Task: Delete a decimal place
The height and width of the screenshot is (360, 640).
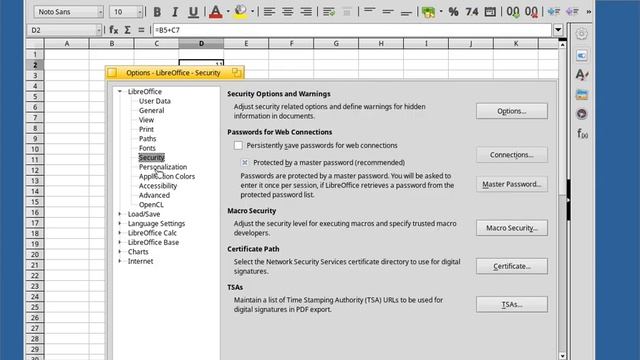Action: 531,12
